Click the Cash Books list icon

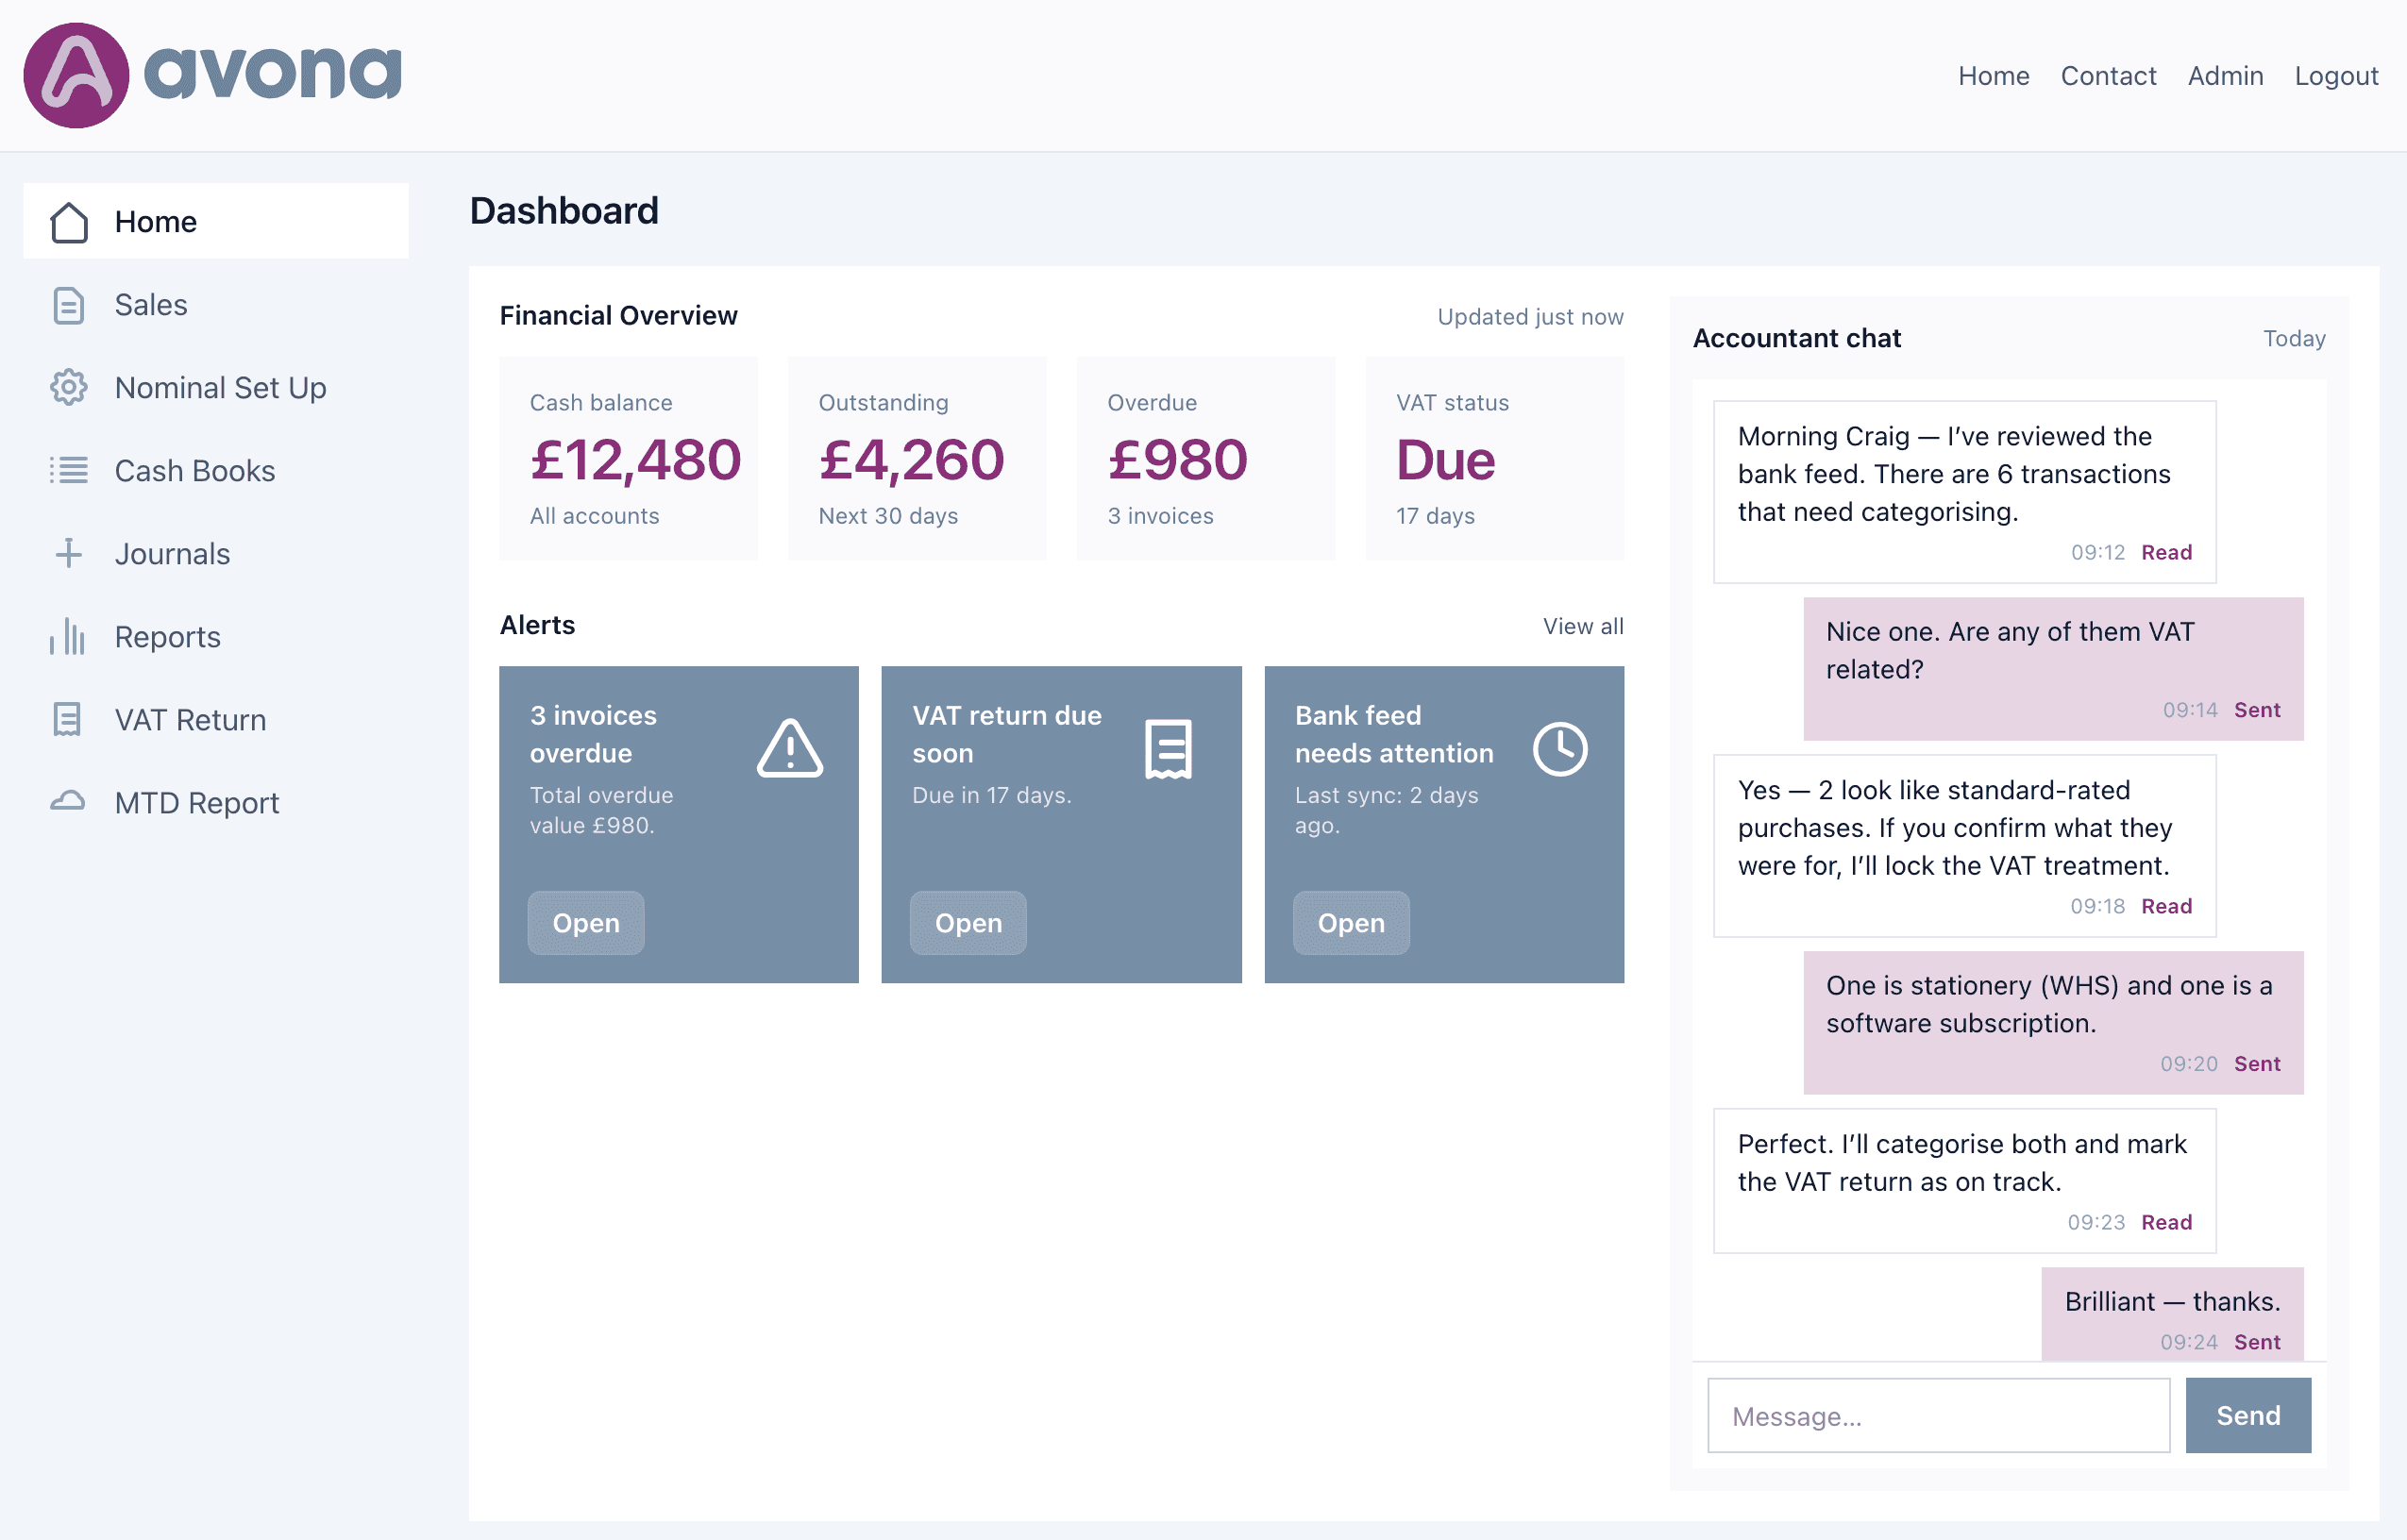(68, 470)
